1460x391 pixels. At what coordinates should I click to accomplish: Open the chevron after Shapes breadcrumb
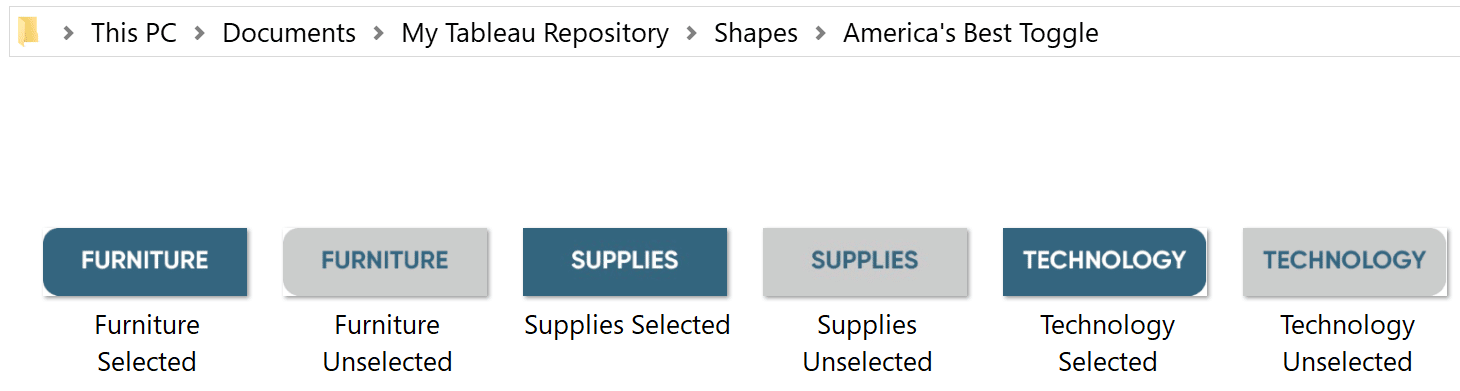click(x=821, y=33)
